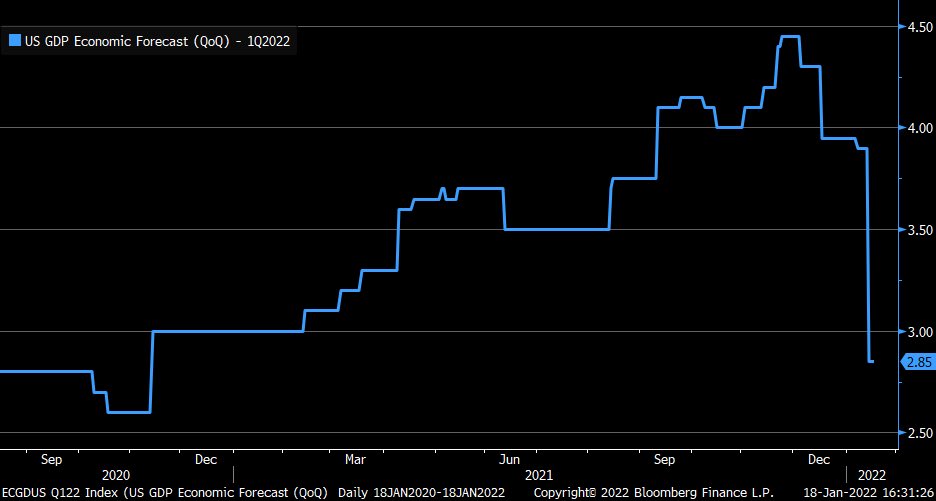Select the Jun month axis label
Image resolution: width=936 pixels, height=501 pixels.
click(508, 459)
